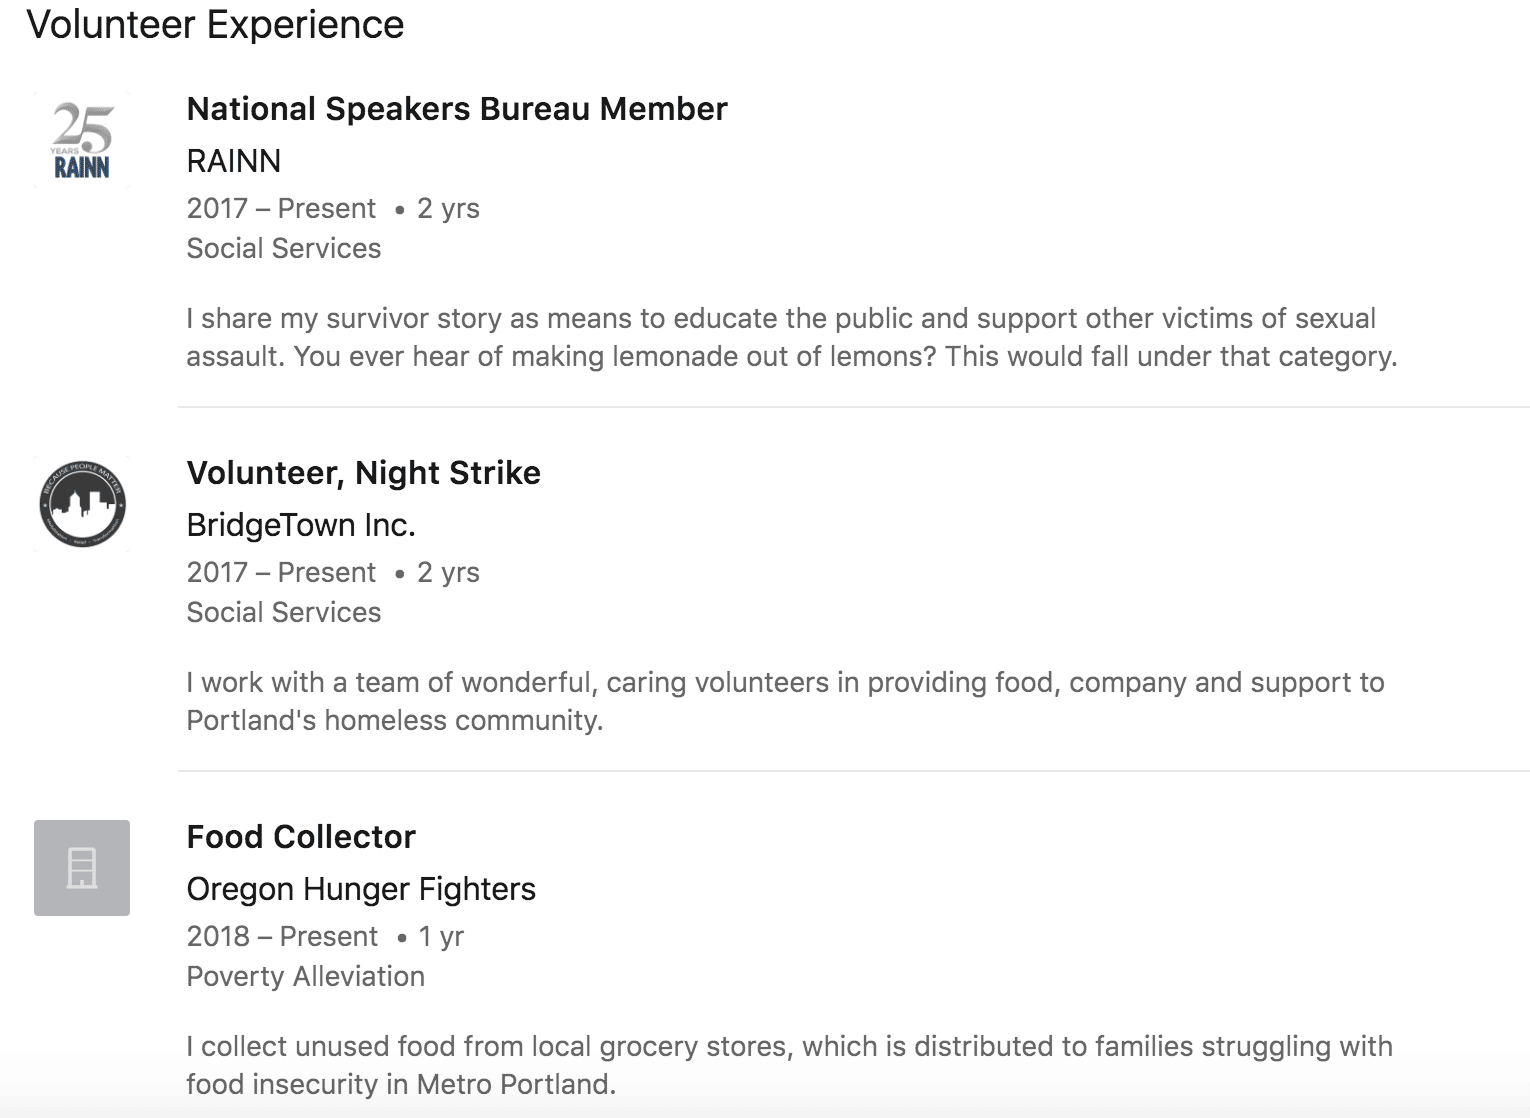This screenshot has height=1118, width=1530.
Task: Open the National Speakers Bureau Member title
Action: click(x=456, y=109)
